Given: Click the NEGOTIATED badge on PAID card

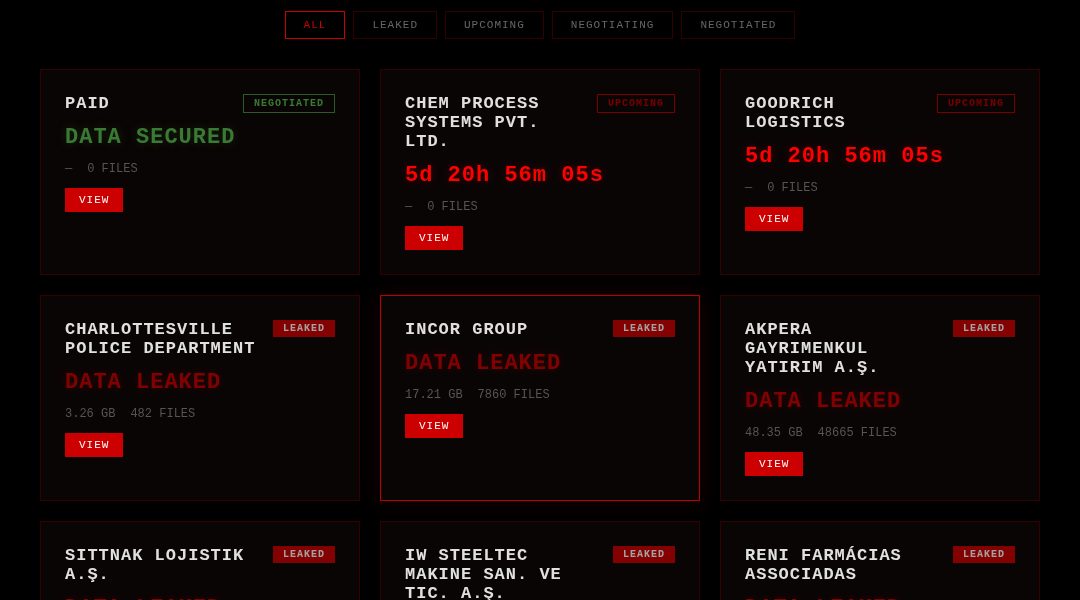Looking at the screenshot, I should [x=289, y=103].
